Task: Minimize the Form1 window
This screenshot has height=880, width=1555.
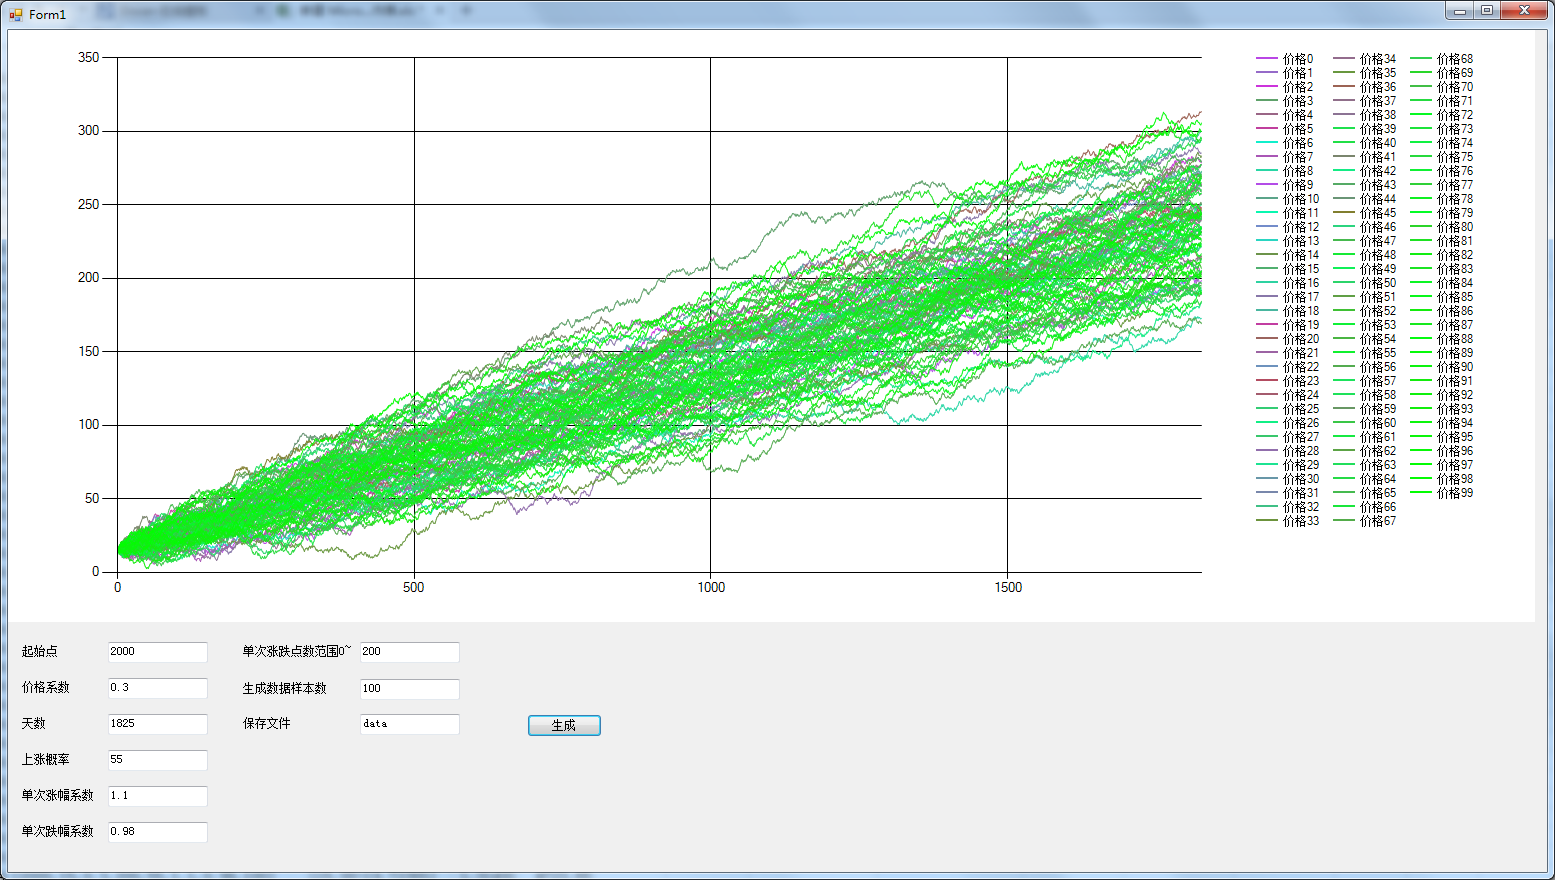Action: coord(1460,10)
